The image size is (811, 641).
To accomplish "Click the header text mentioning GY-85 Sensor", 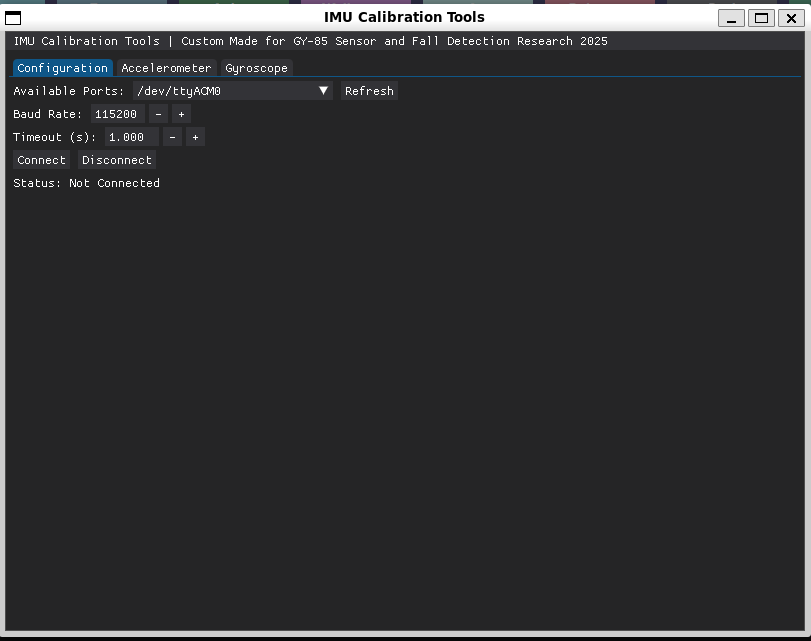I will [310, 41].
